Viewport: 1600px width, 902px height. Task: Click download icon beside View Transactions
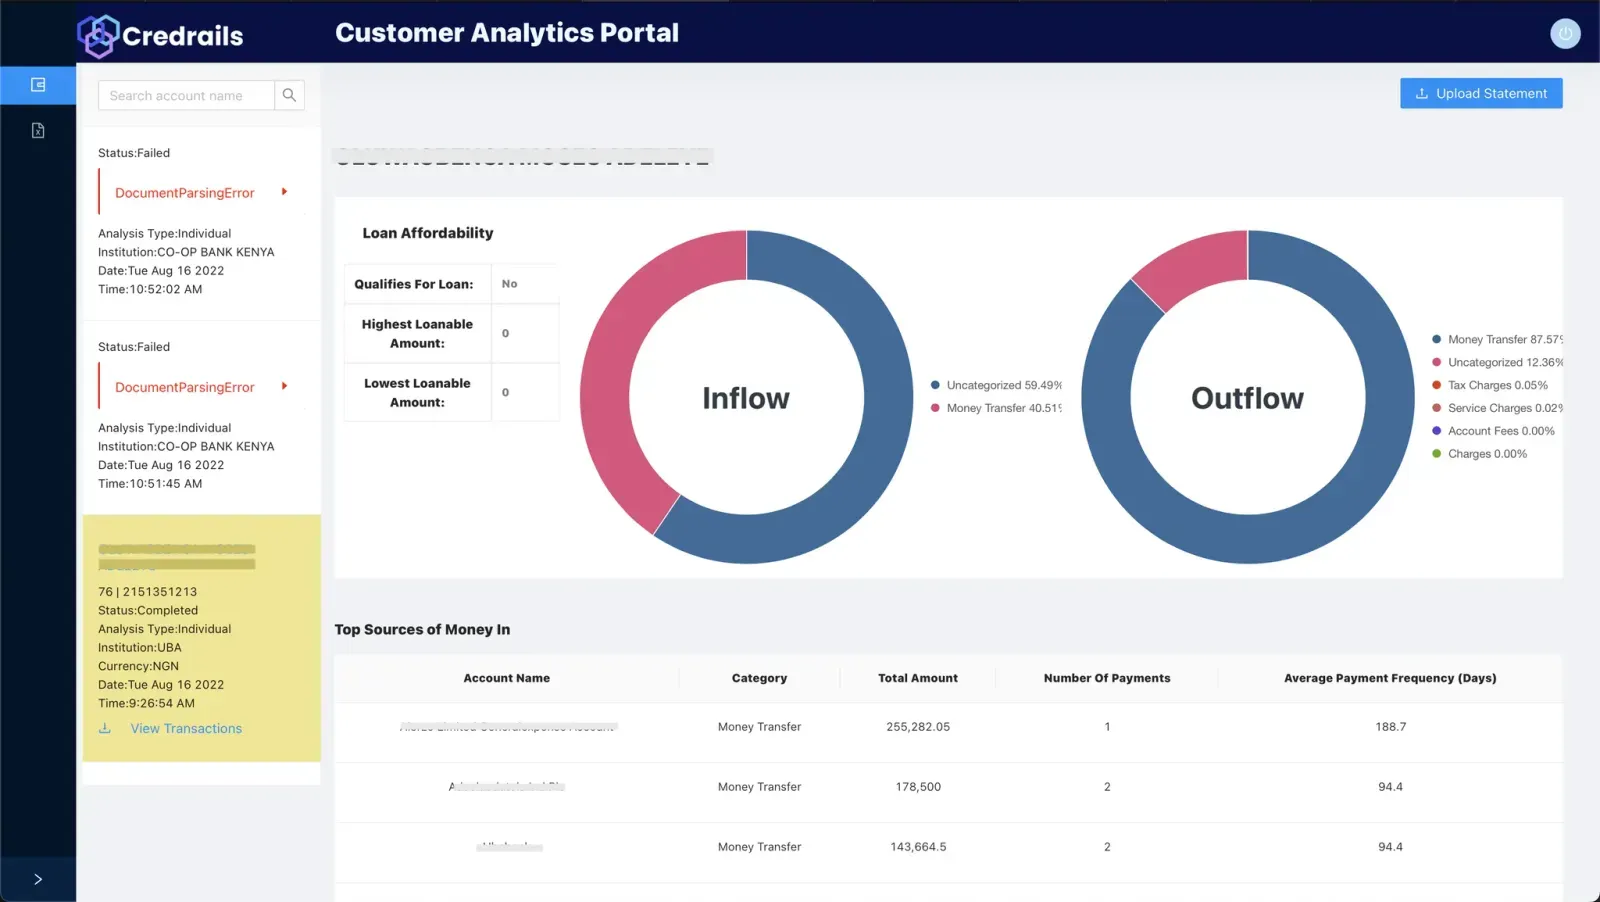[x=105, y=728]
